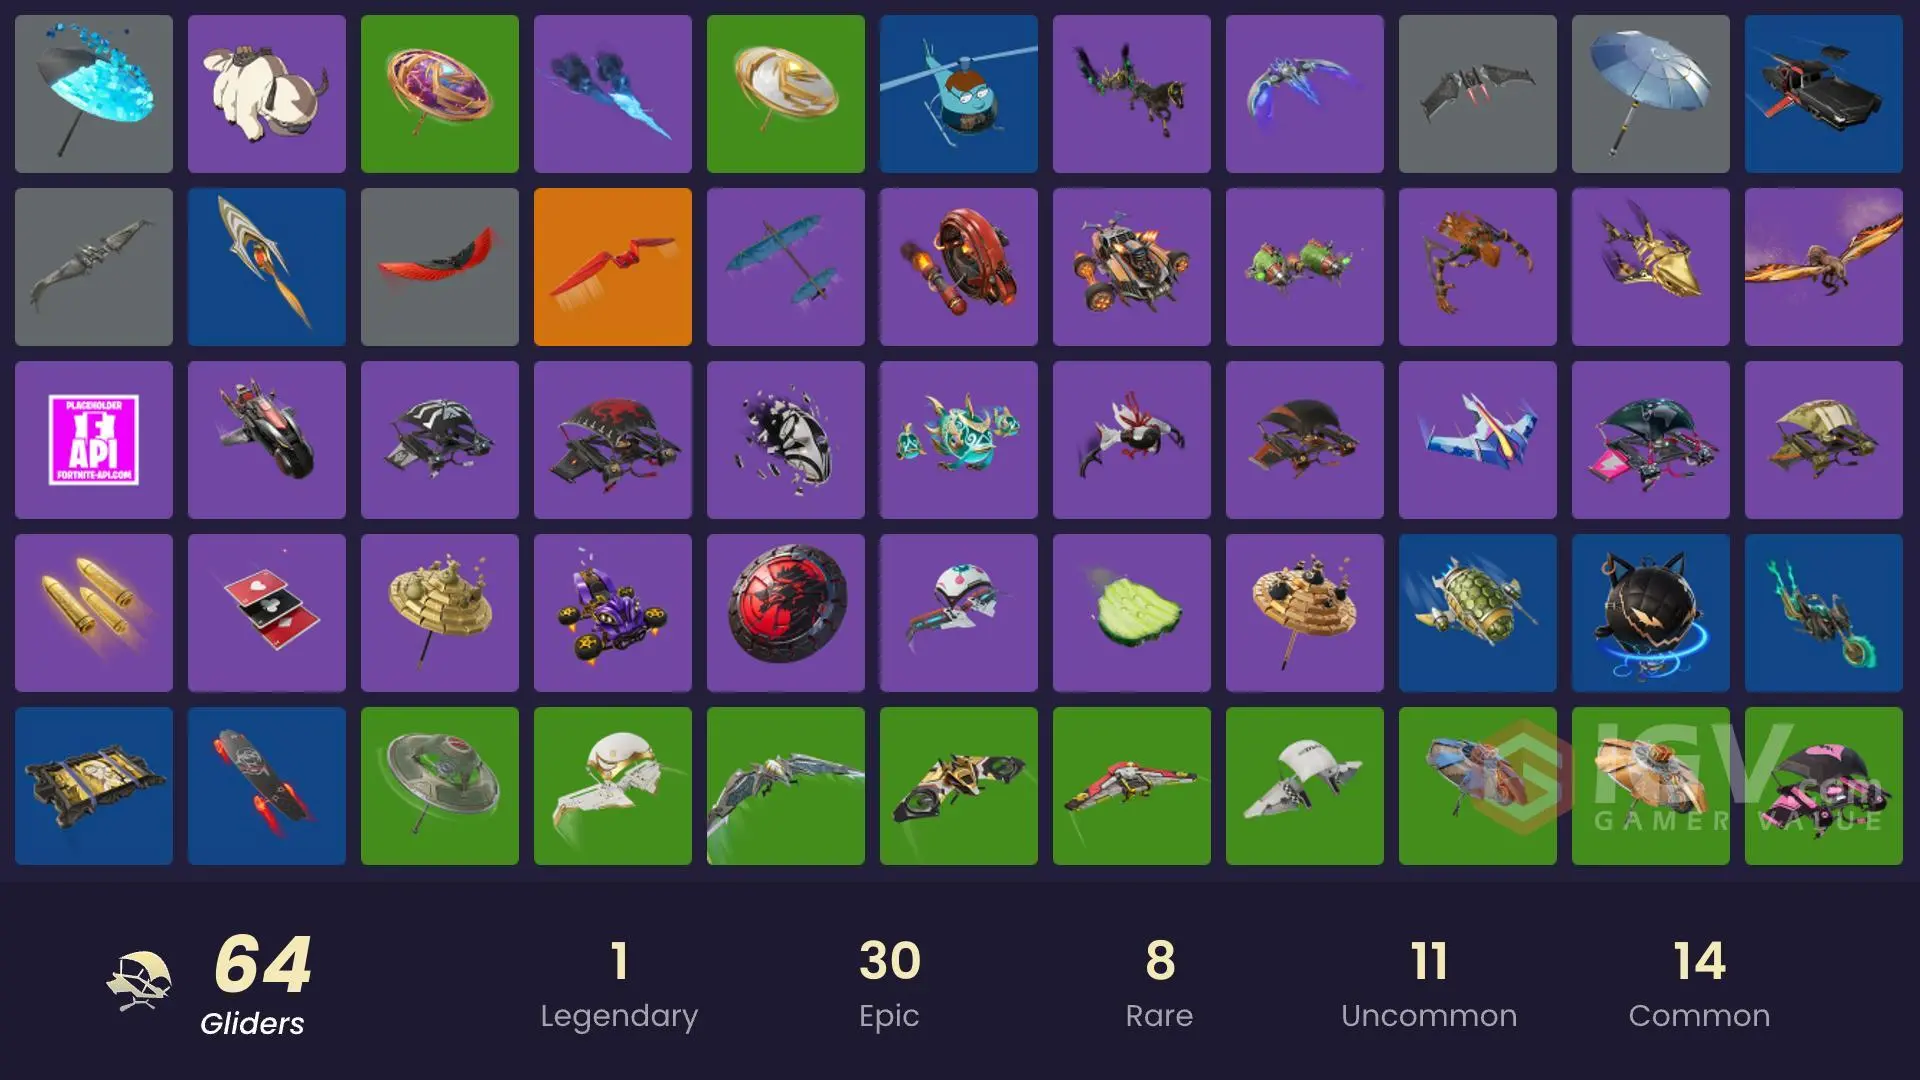Select the 14 Common count

[x=1699, y=985]
